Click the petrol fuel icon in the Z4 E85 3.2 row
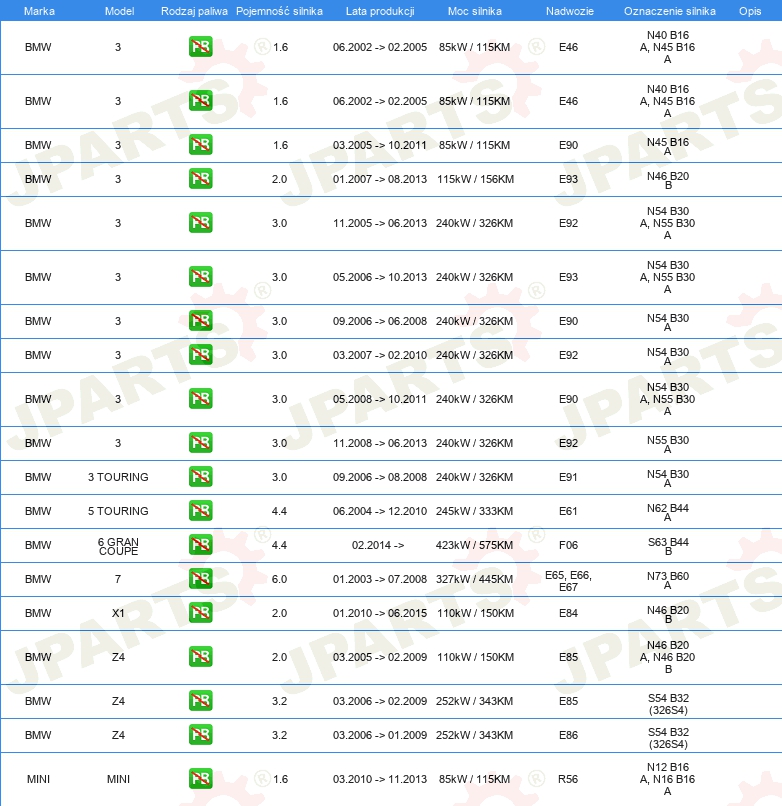 pyautogui.click(x=201, y=701)
